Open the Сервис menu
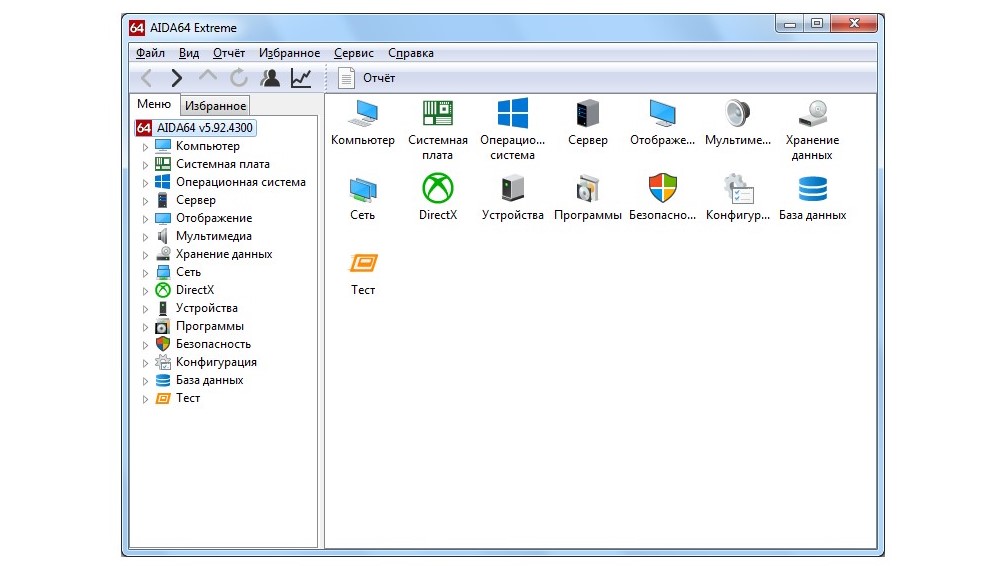This screenshot has width=1006, height=566. [x=354, y=53]
